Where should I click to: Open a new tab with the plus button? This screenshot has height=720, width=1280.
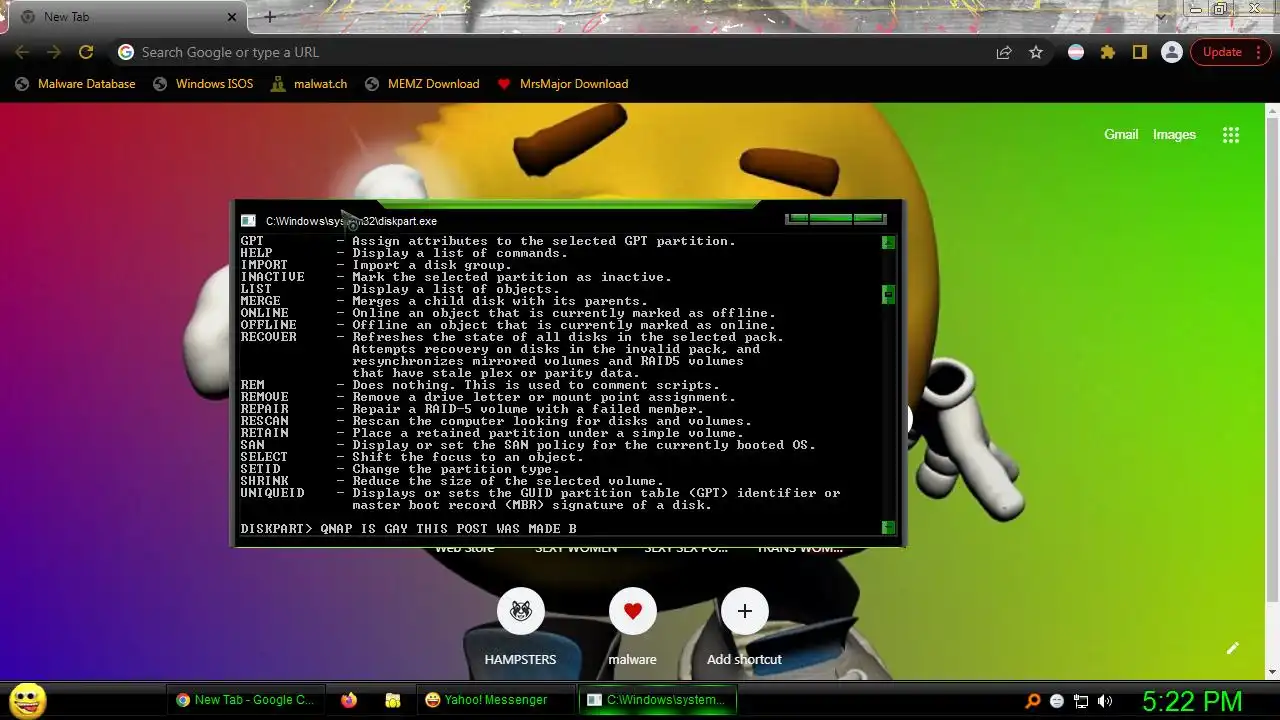click(x=269, y=17)
